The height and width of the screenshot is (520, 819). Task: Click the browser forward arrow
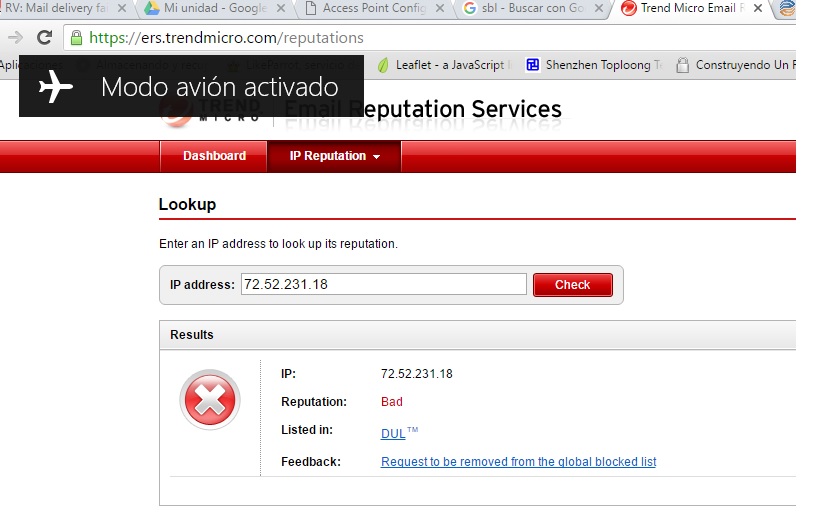(16, 38)
